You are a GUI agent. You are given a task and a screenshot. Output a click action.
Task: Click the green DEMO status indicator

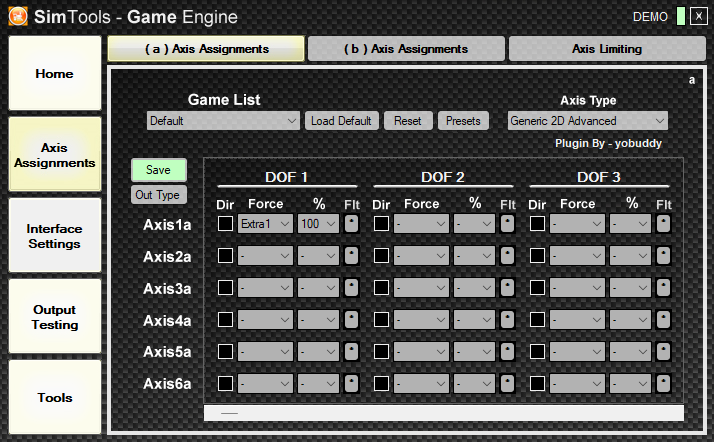click(x=681, y=16)
